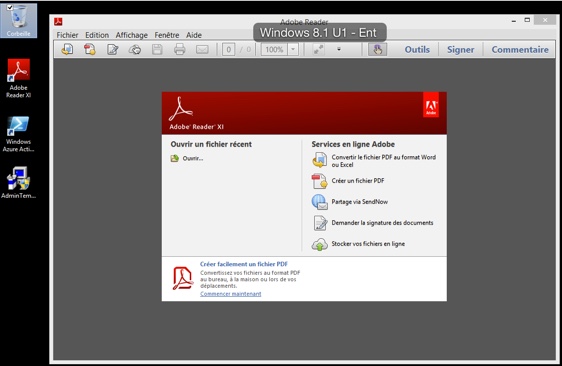Click the green open-folder icon beside Ouvrir...
This screenshot has width=562, height=366.
point(175,158)
